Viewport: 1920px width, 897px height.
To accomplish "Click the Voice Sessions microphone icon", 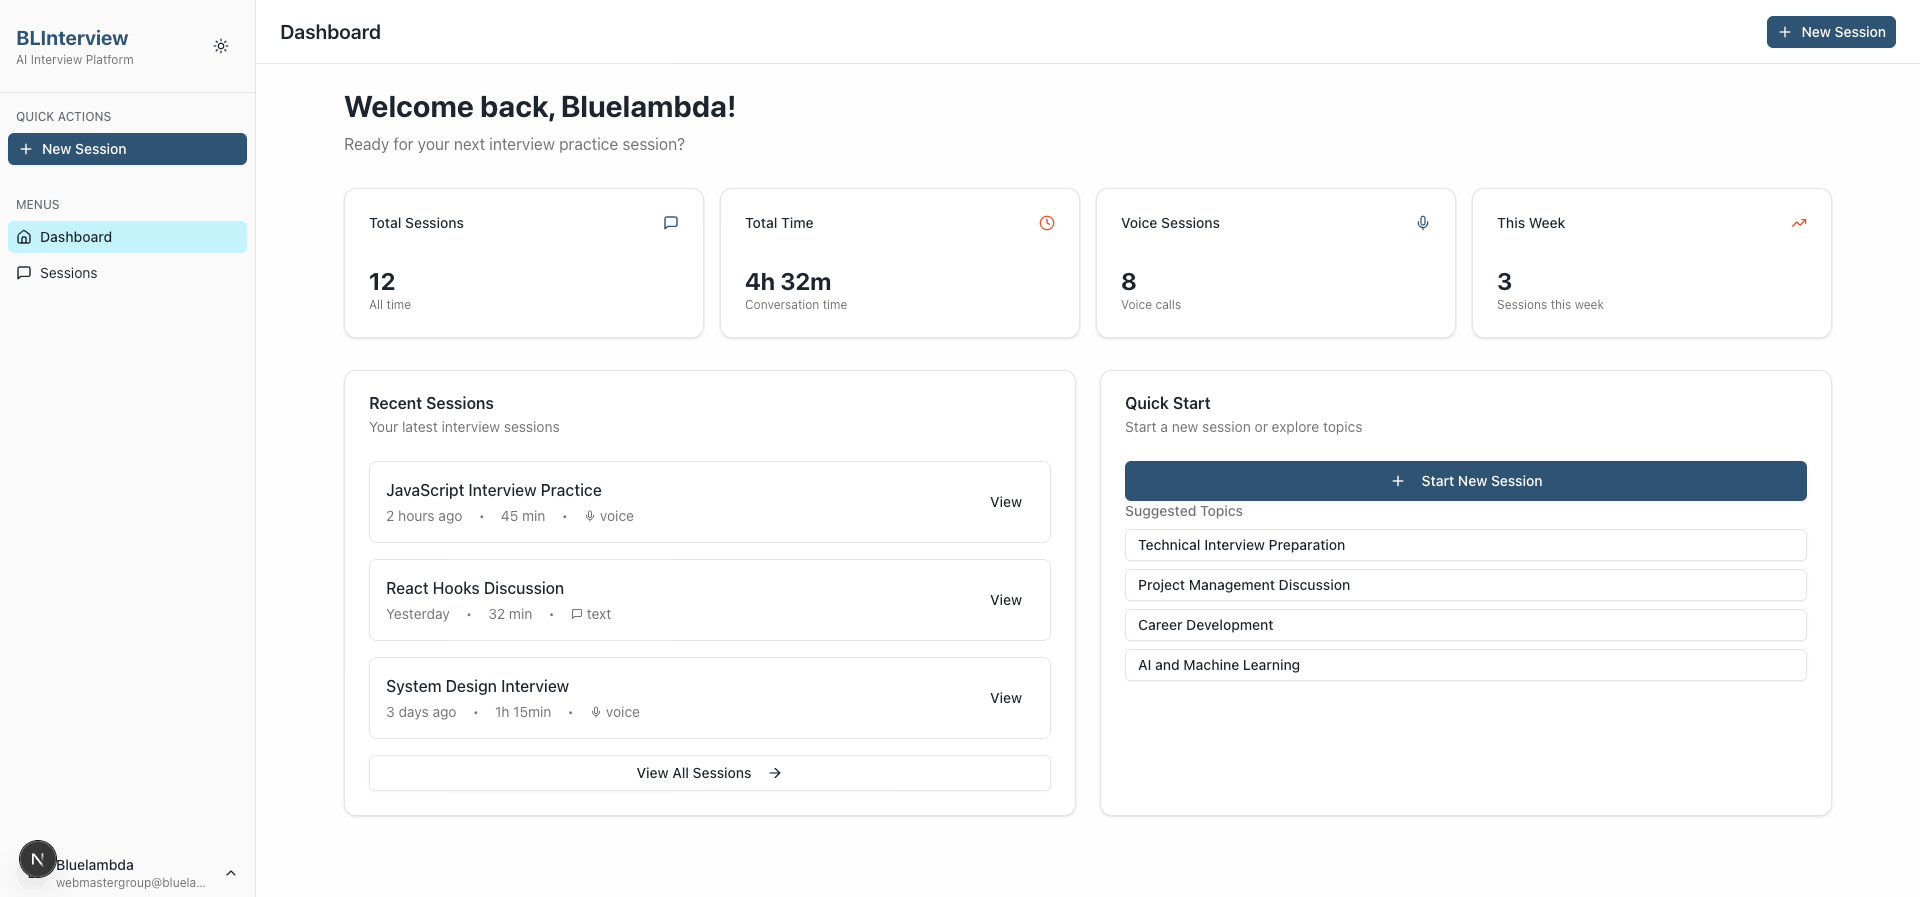I will tap(1423, 223).
